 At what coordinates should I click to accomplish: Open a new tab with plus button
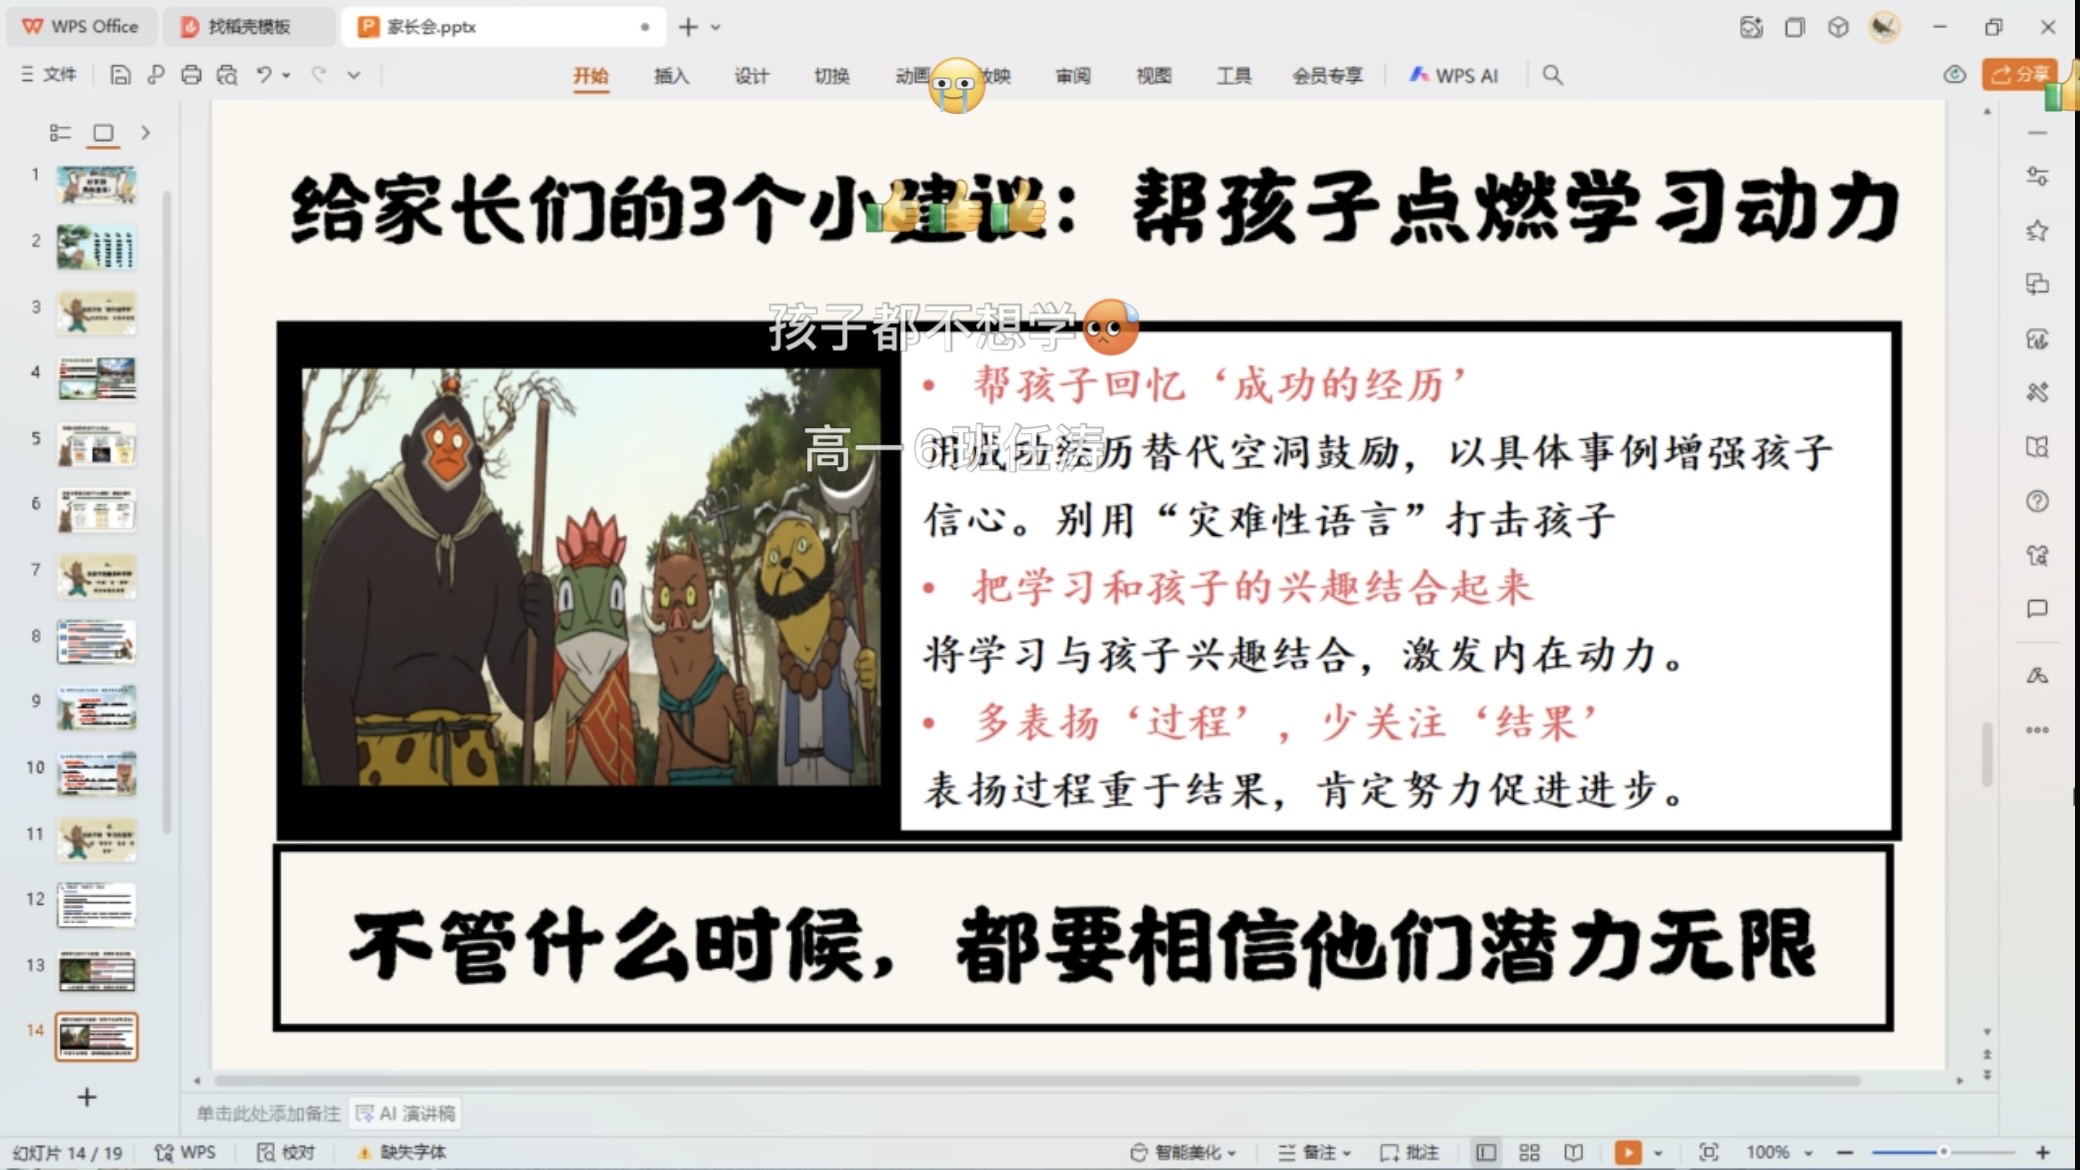point(688,27)
